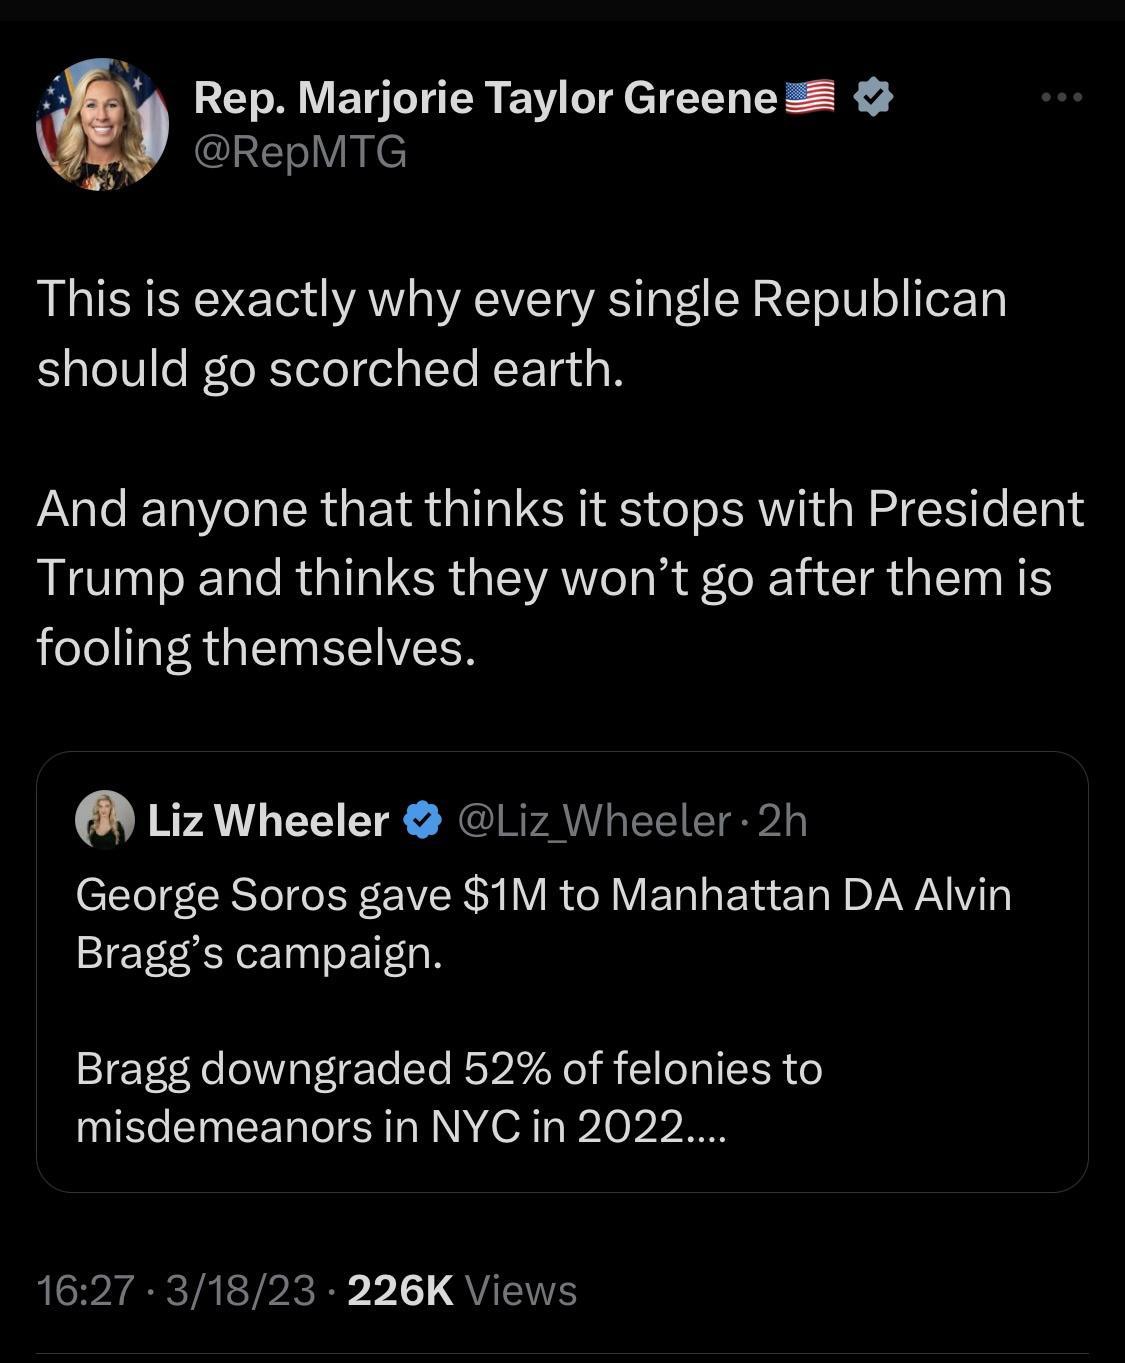Image resolution: width=1125 pixels, height=1363 pixels.
Task: Open the @RepMTG handle
Action: pos(300,152)
